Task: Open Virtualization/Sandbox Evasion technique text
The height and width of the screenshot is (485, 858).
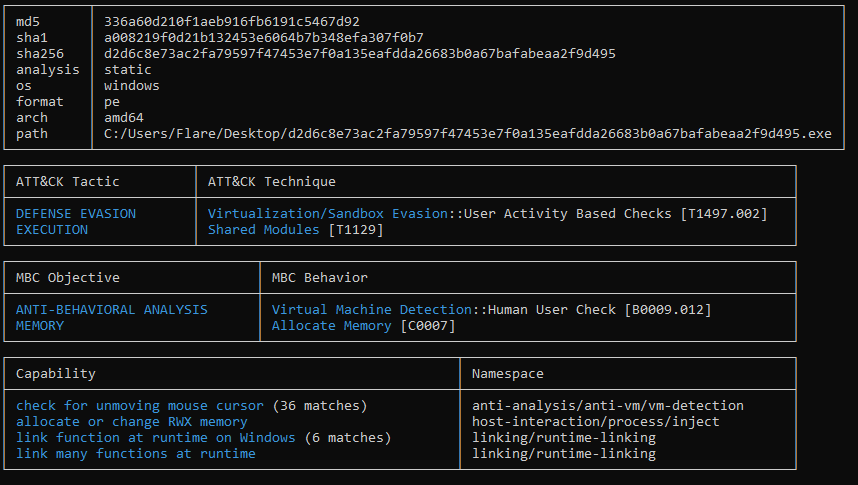Action: point(328,213)
